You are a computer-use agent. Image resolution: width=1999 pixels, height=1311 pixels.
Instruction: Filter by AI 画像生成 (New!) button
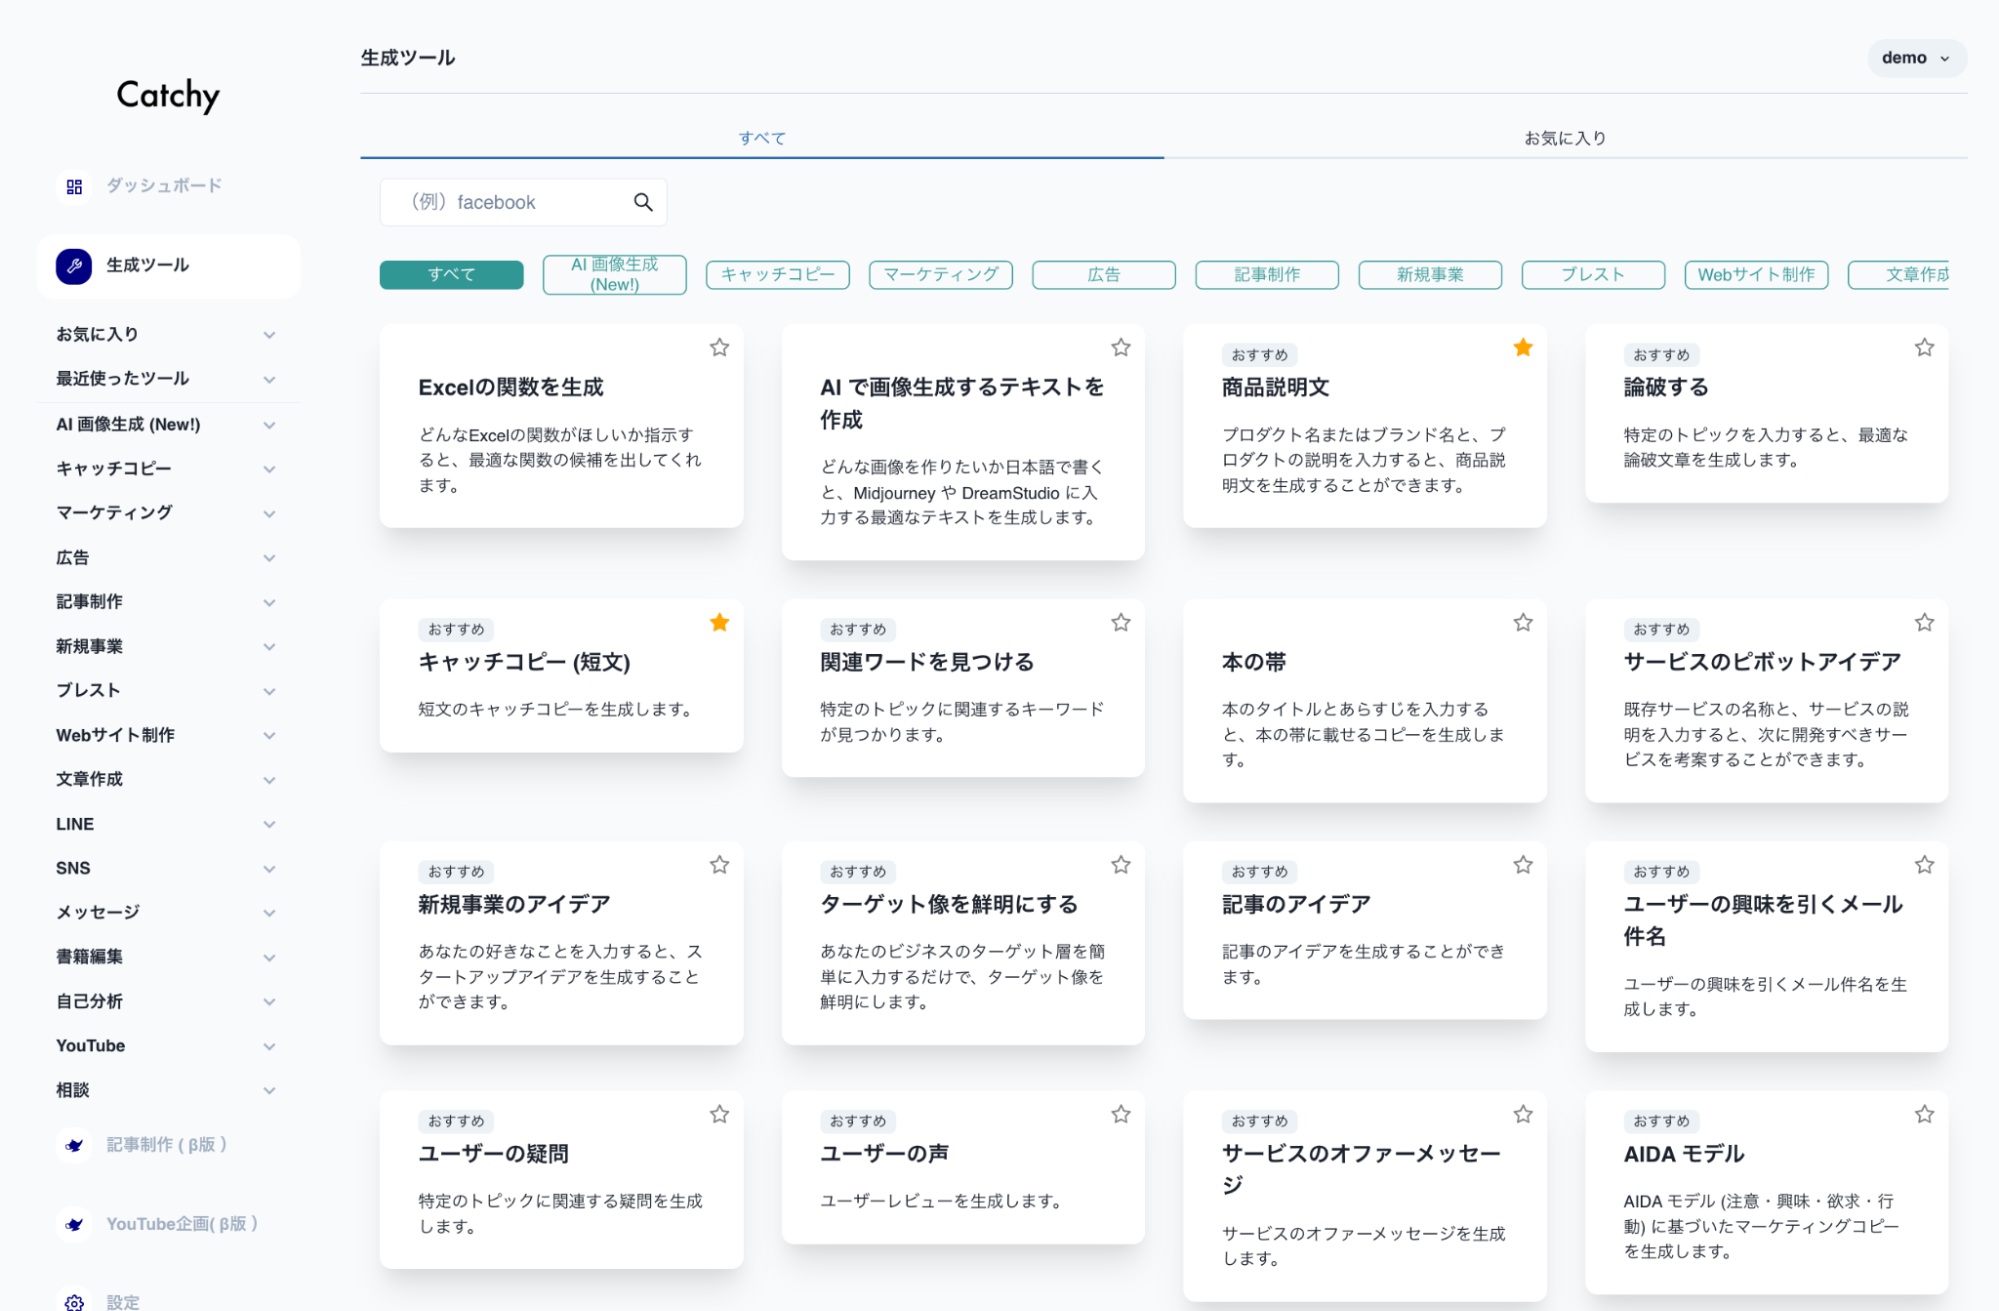[x=614, y=275]
